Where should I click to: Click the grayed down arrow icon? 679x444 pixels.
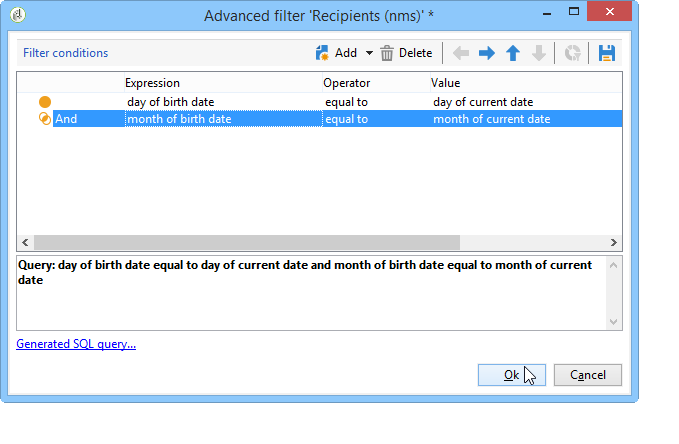point(539,53)
